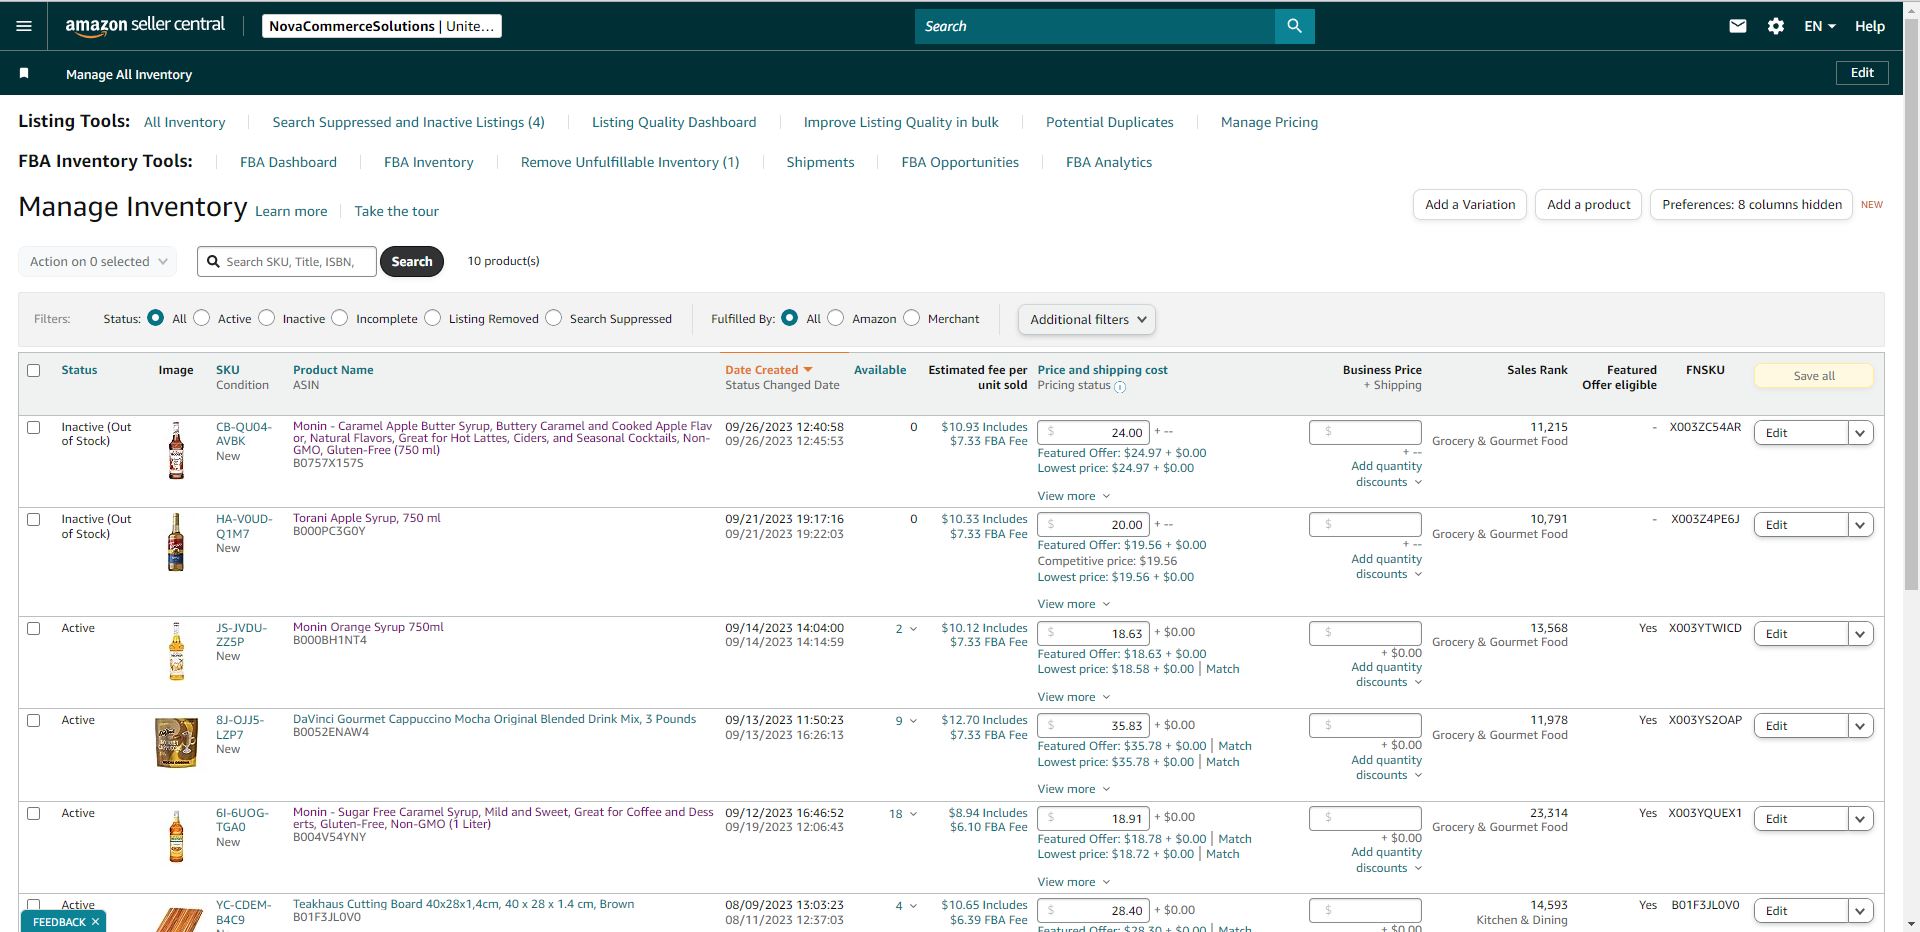The height and width of the screenshot is (932, 1920).
Task: Open the EN language dropdown
Action: coord(1819,26)
